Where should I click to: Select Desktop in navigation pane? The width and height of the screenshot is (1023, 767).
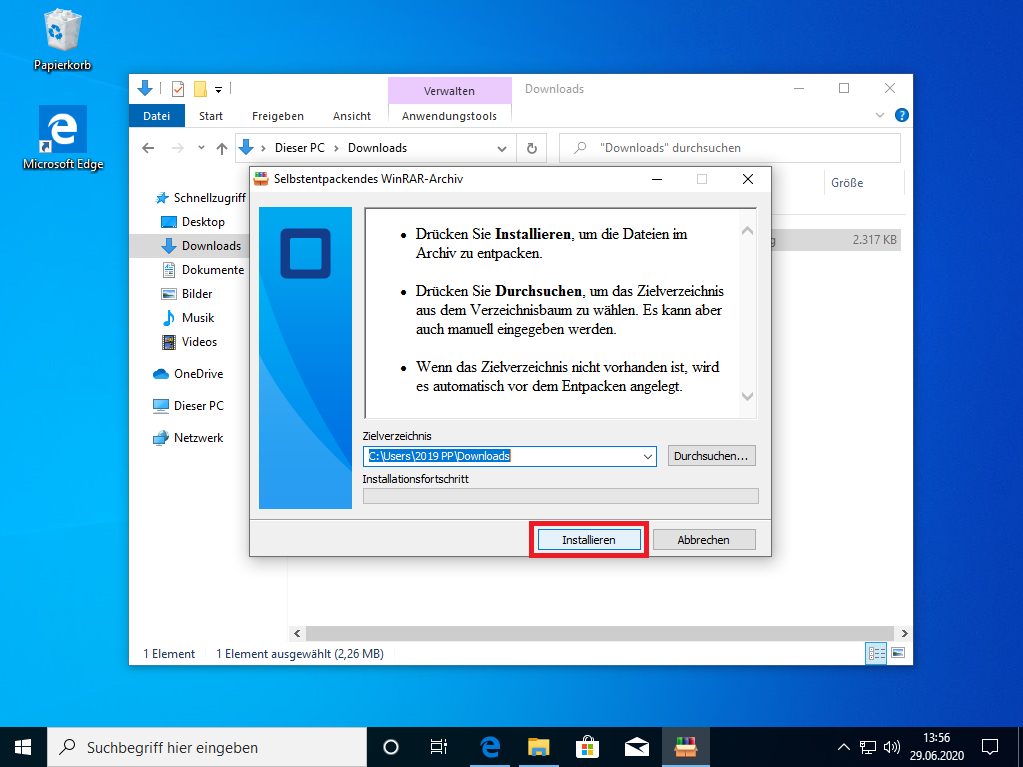(193, 222)
